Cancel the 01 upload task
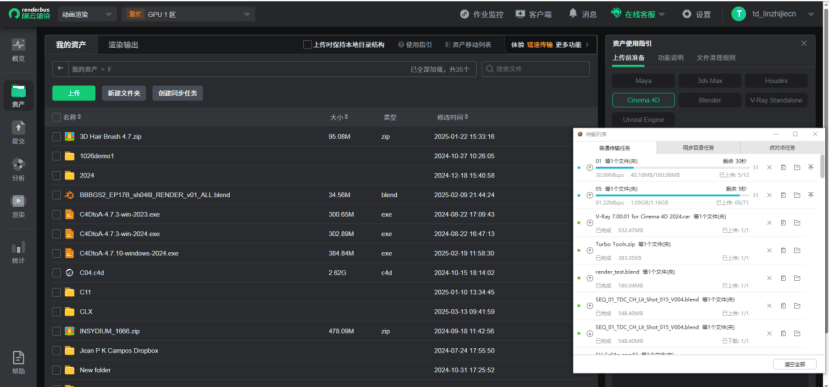 (x=769, y=167)
